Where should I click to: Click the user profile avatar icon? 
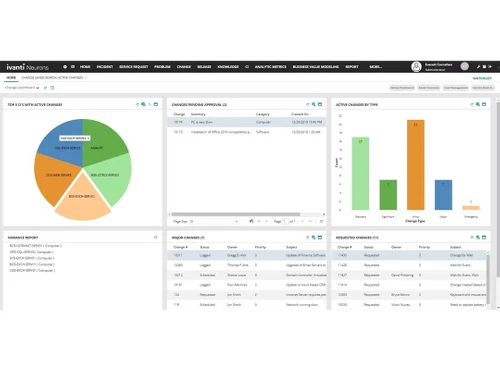click(416, 67)
